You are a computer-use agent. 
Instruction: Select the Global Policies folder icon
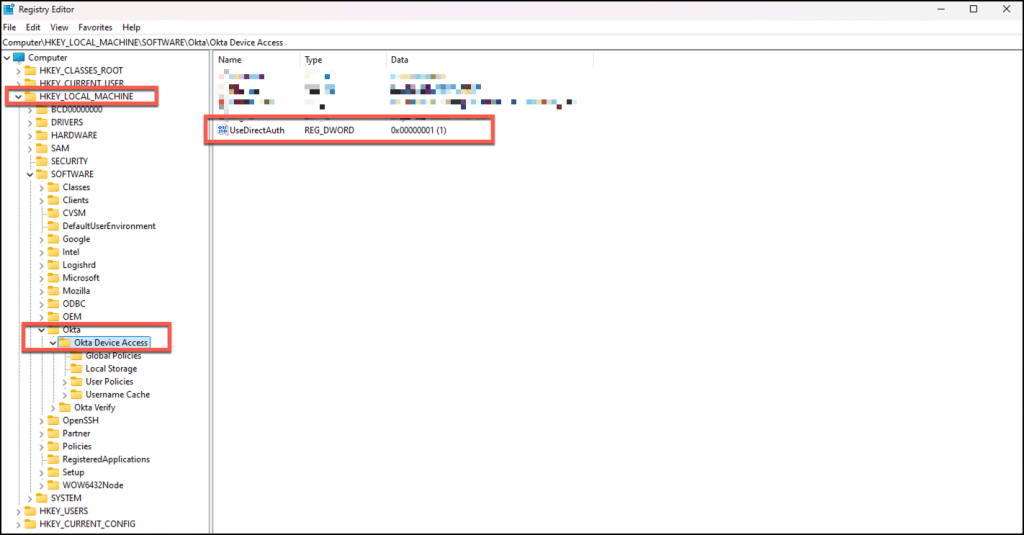tap(77, 356)
